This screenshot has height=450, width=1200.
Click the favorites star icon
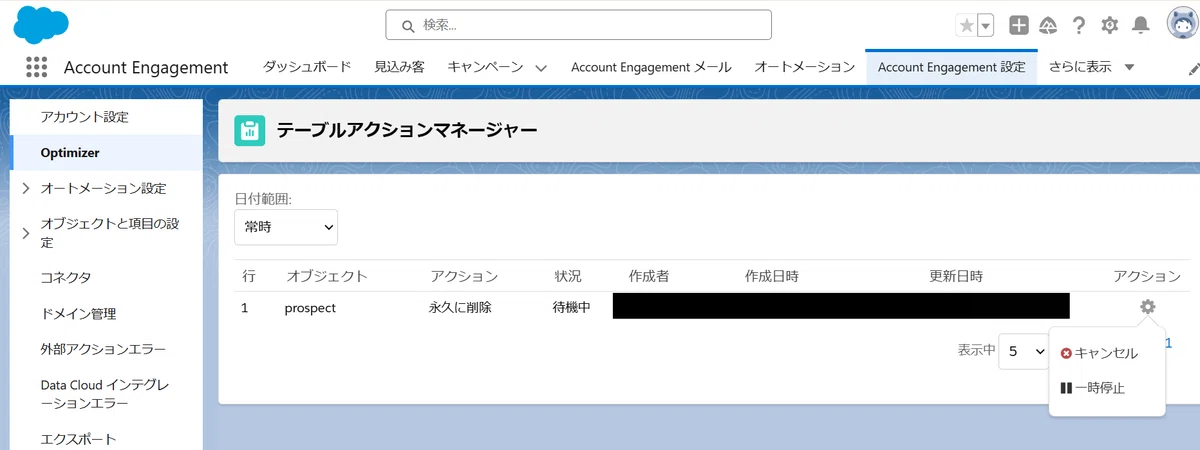click(966, 26)
